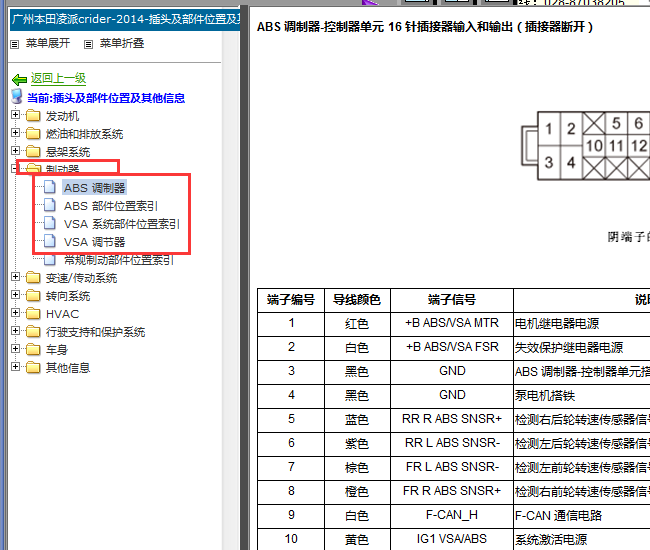Image resolution: width=650 pixels, height=550 pixels.
Task: Select the ABS 调制器 tree item
Action: (x=95, y=188)
